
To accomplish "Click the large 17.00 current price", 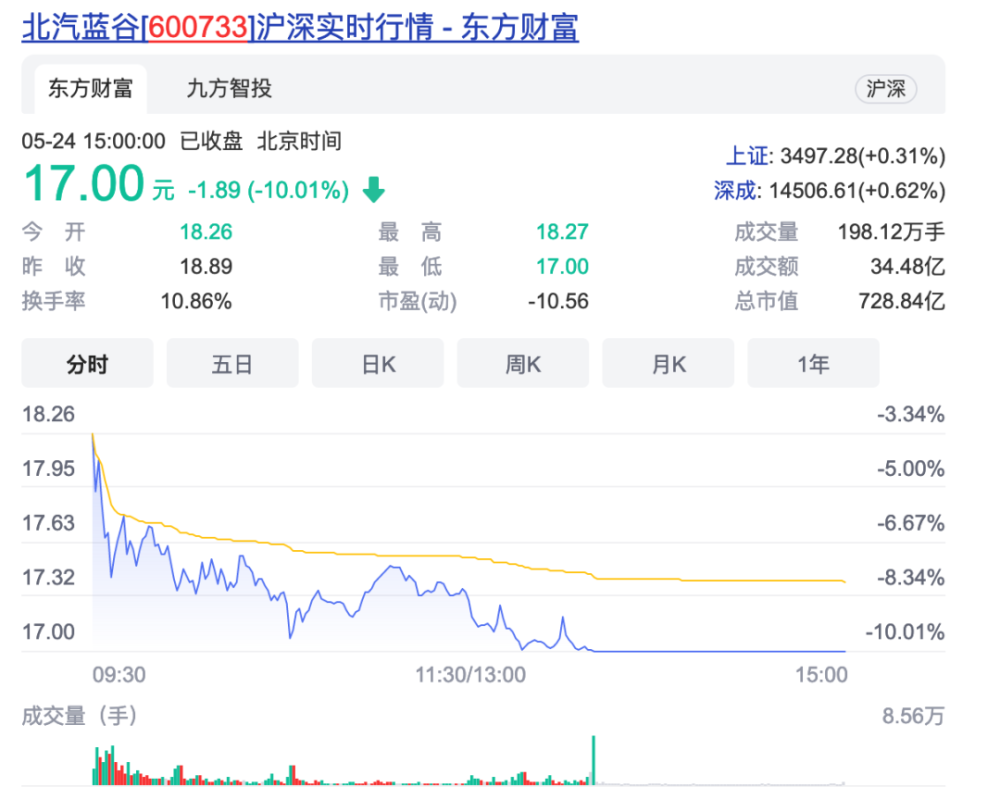I will [84, 184].
